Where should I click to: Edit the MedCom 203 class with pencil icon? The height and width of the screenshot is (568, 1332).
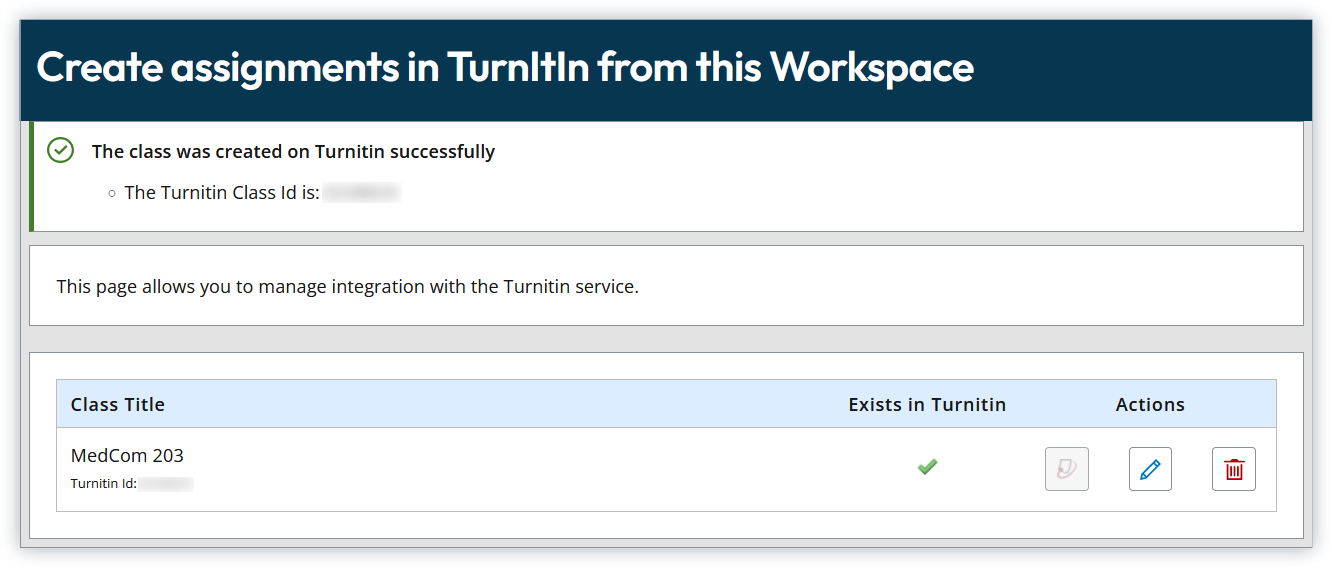point(1150,469)
